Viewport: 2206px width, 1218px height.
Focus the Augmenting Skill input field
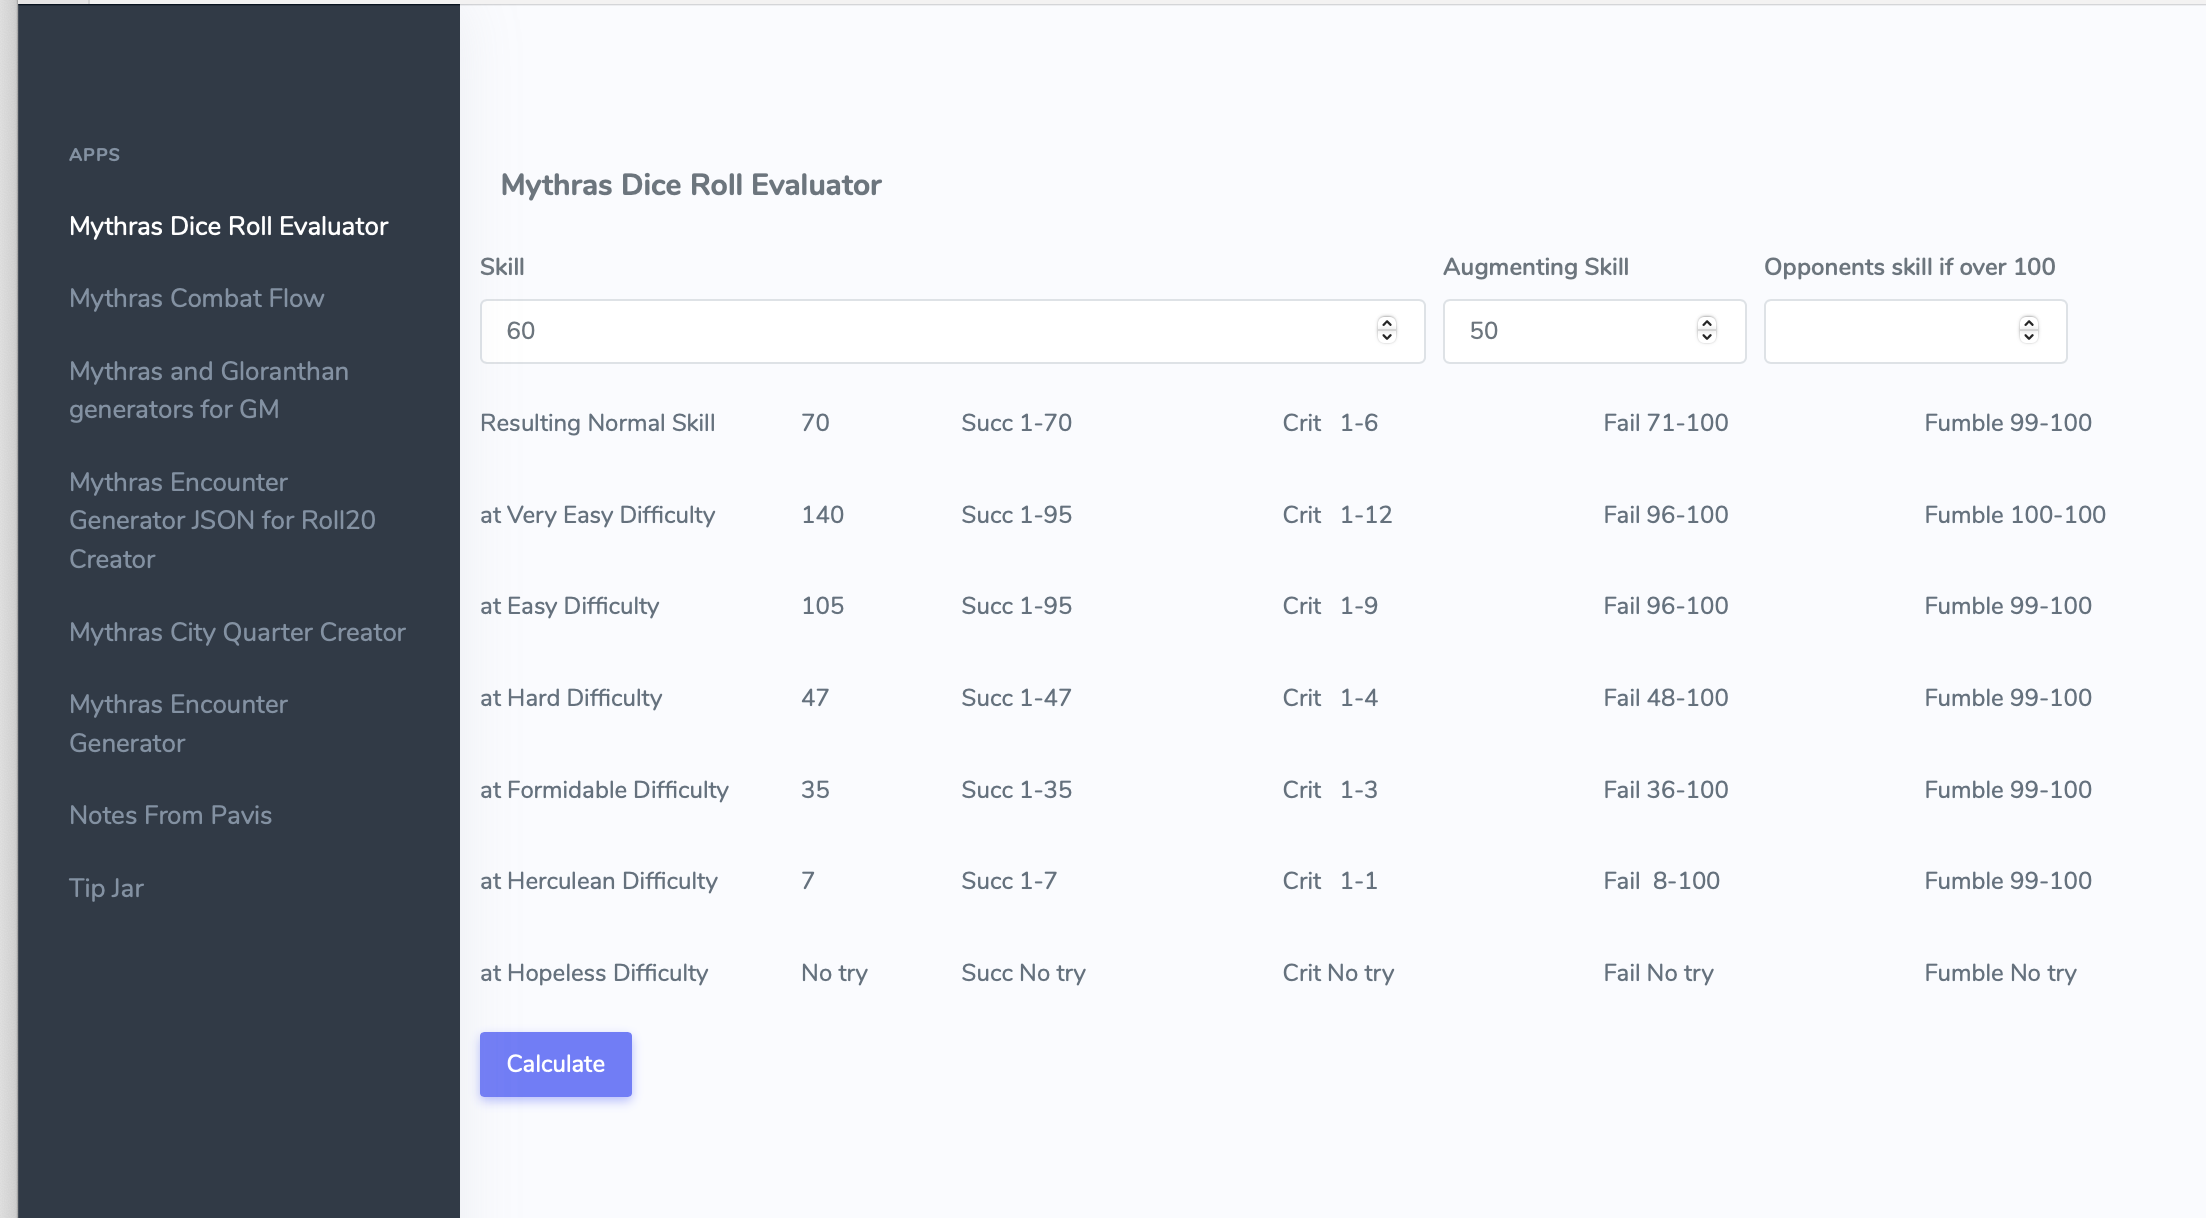tap(1570, 331)
